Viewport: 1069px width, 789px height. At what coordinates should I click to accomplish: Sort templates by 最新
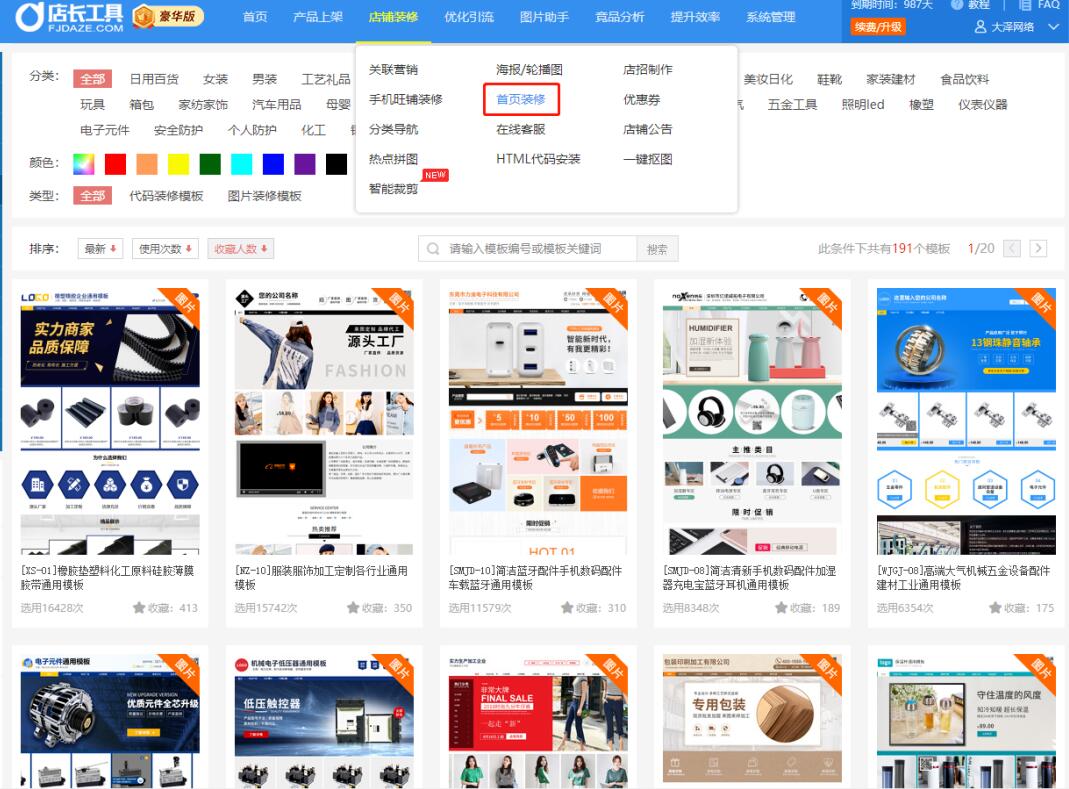pyautogui.click(x=100, y=249)
